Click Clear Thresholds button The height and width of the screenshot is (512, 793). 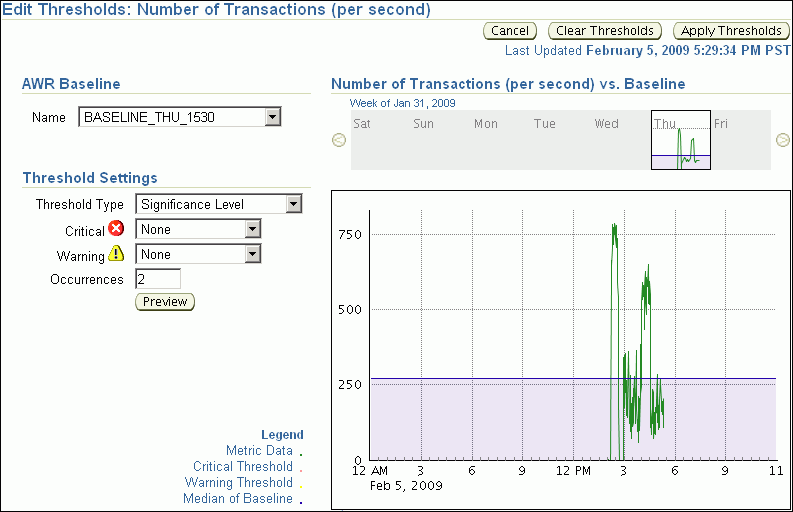[605, 31]
